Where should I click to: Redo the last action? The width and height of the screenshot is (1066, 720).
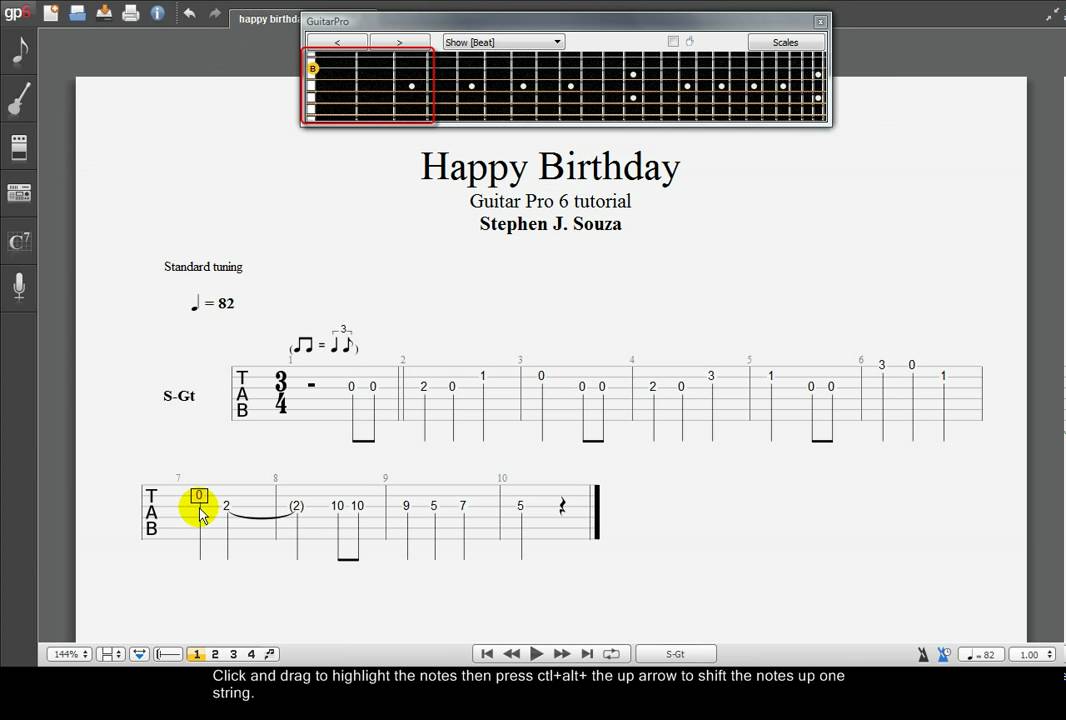point(215,13)
